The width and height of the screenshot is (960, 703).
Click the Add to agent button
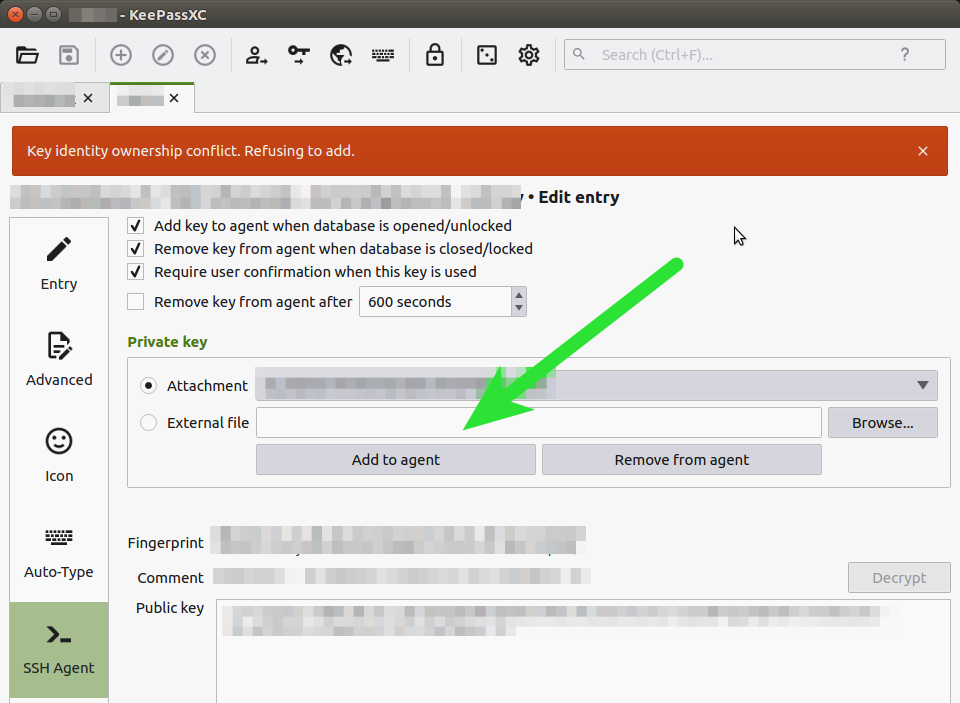(x=395, y=458)
